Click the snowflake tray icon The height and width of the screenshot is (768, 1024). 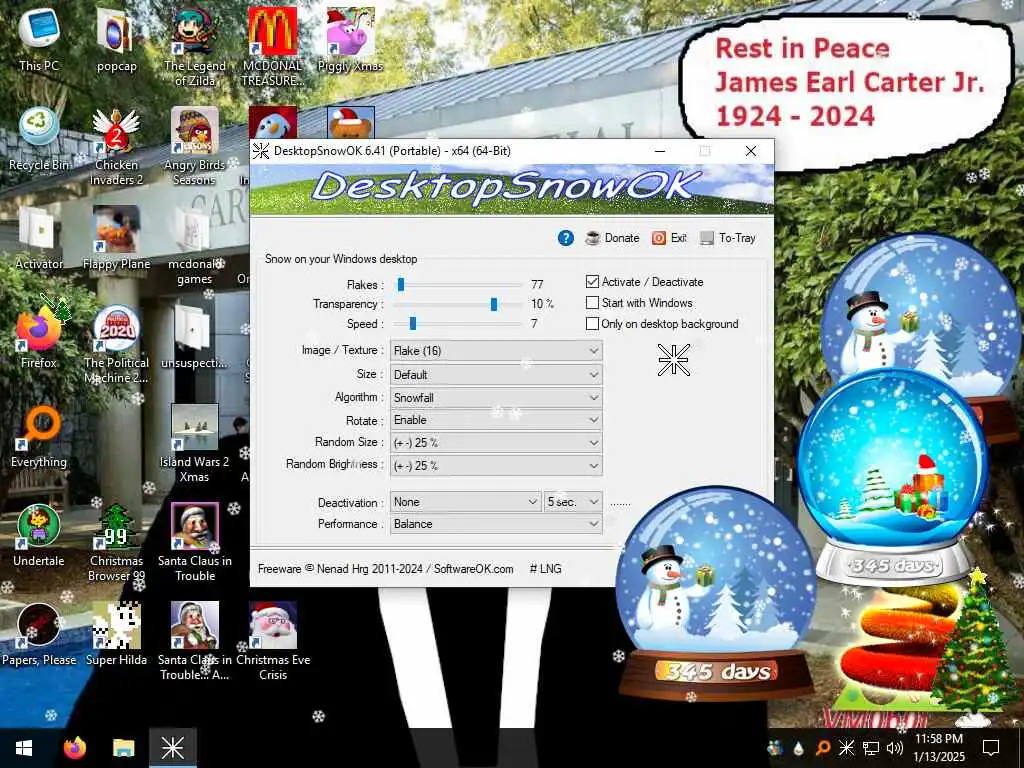(x=846, y=748)
